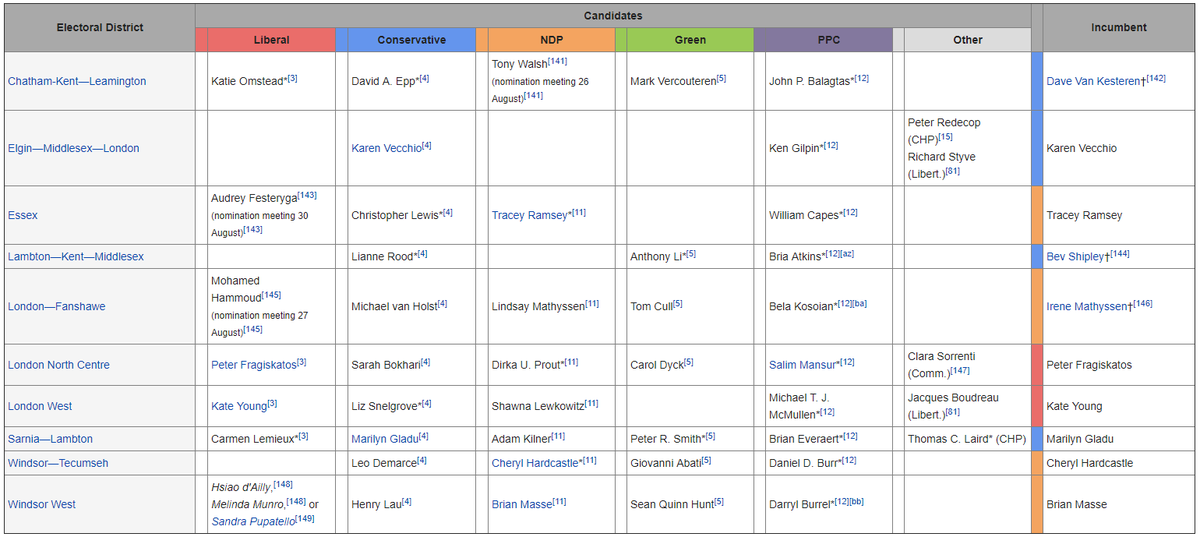Open the London—Fanshawe district link
This screenshot has height=537, width=1200.
point(57,306)
